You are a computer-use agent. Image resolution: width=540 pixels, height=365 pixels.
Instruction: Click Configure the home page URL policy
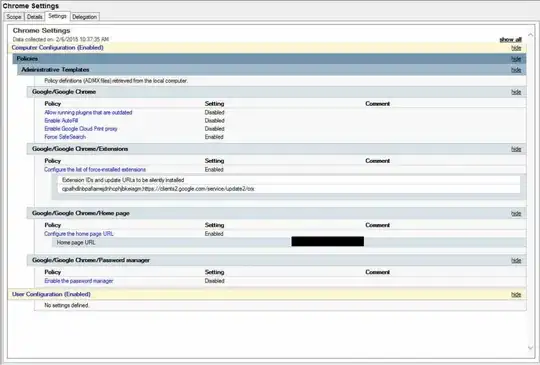click(79, 234)
